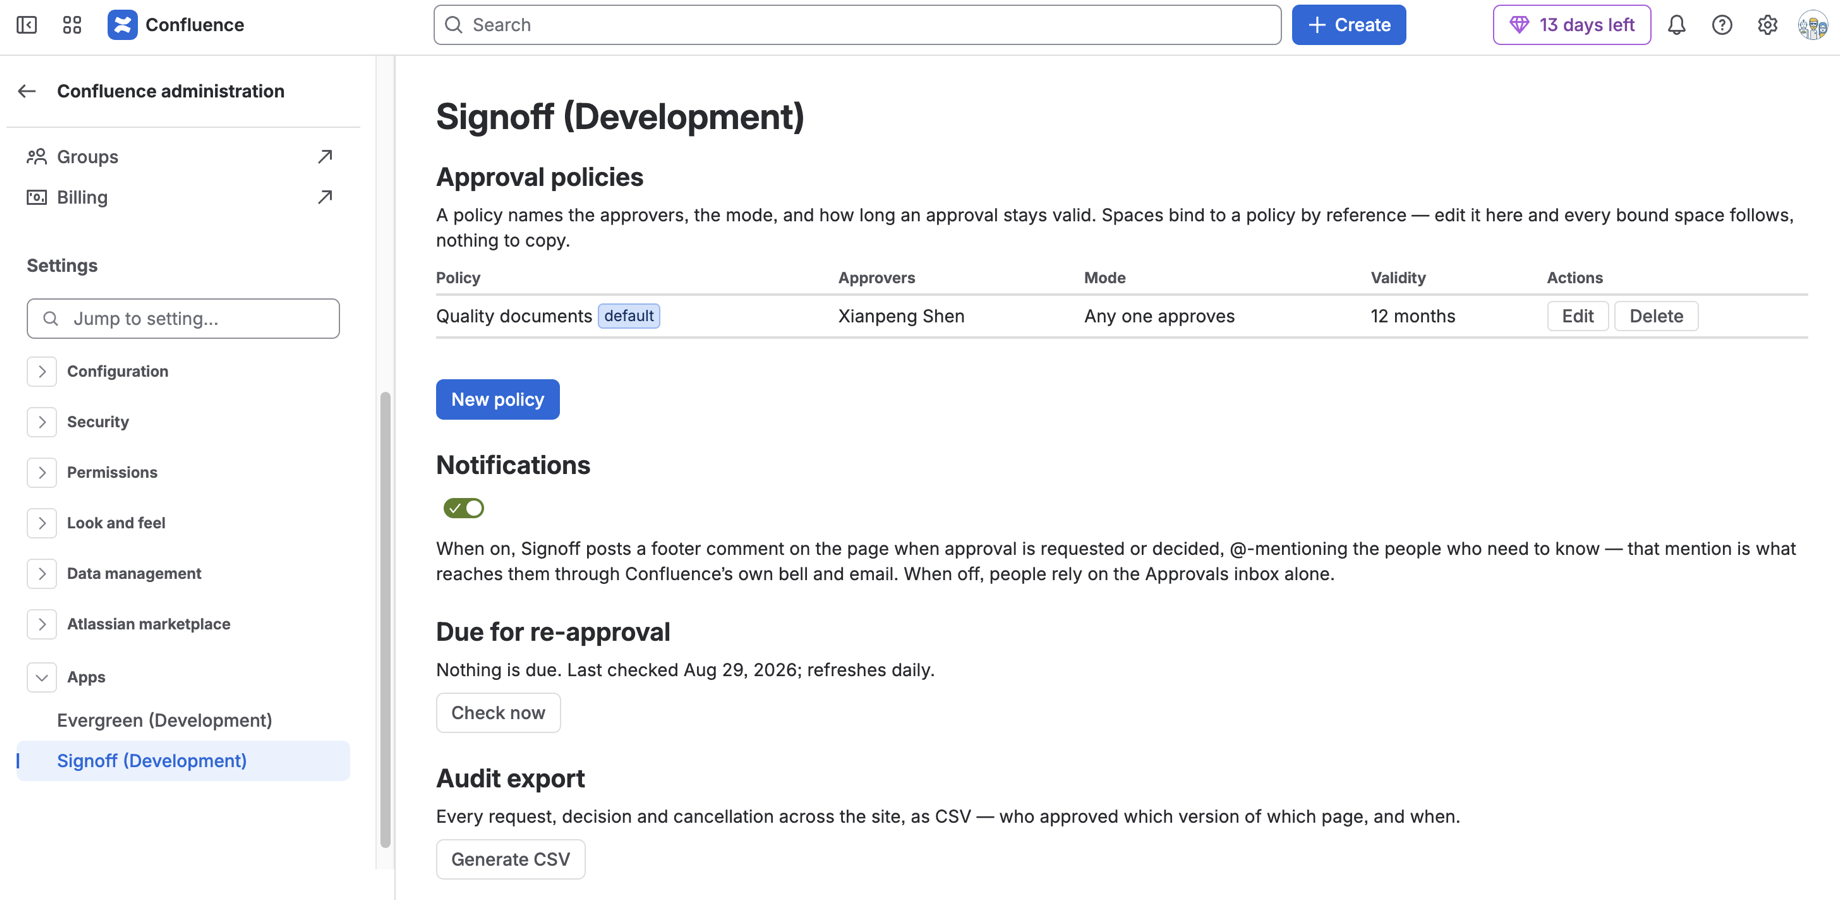This screenshot has width=1840, height=900.
Task: Expand the Data management section
Action: (42, 573)
